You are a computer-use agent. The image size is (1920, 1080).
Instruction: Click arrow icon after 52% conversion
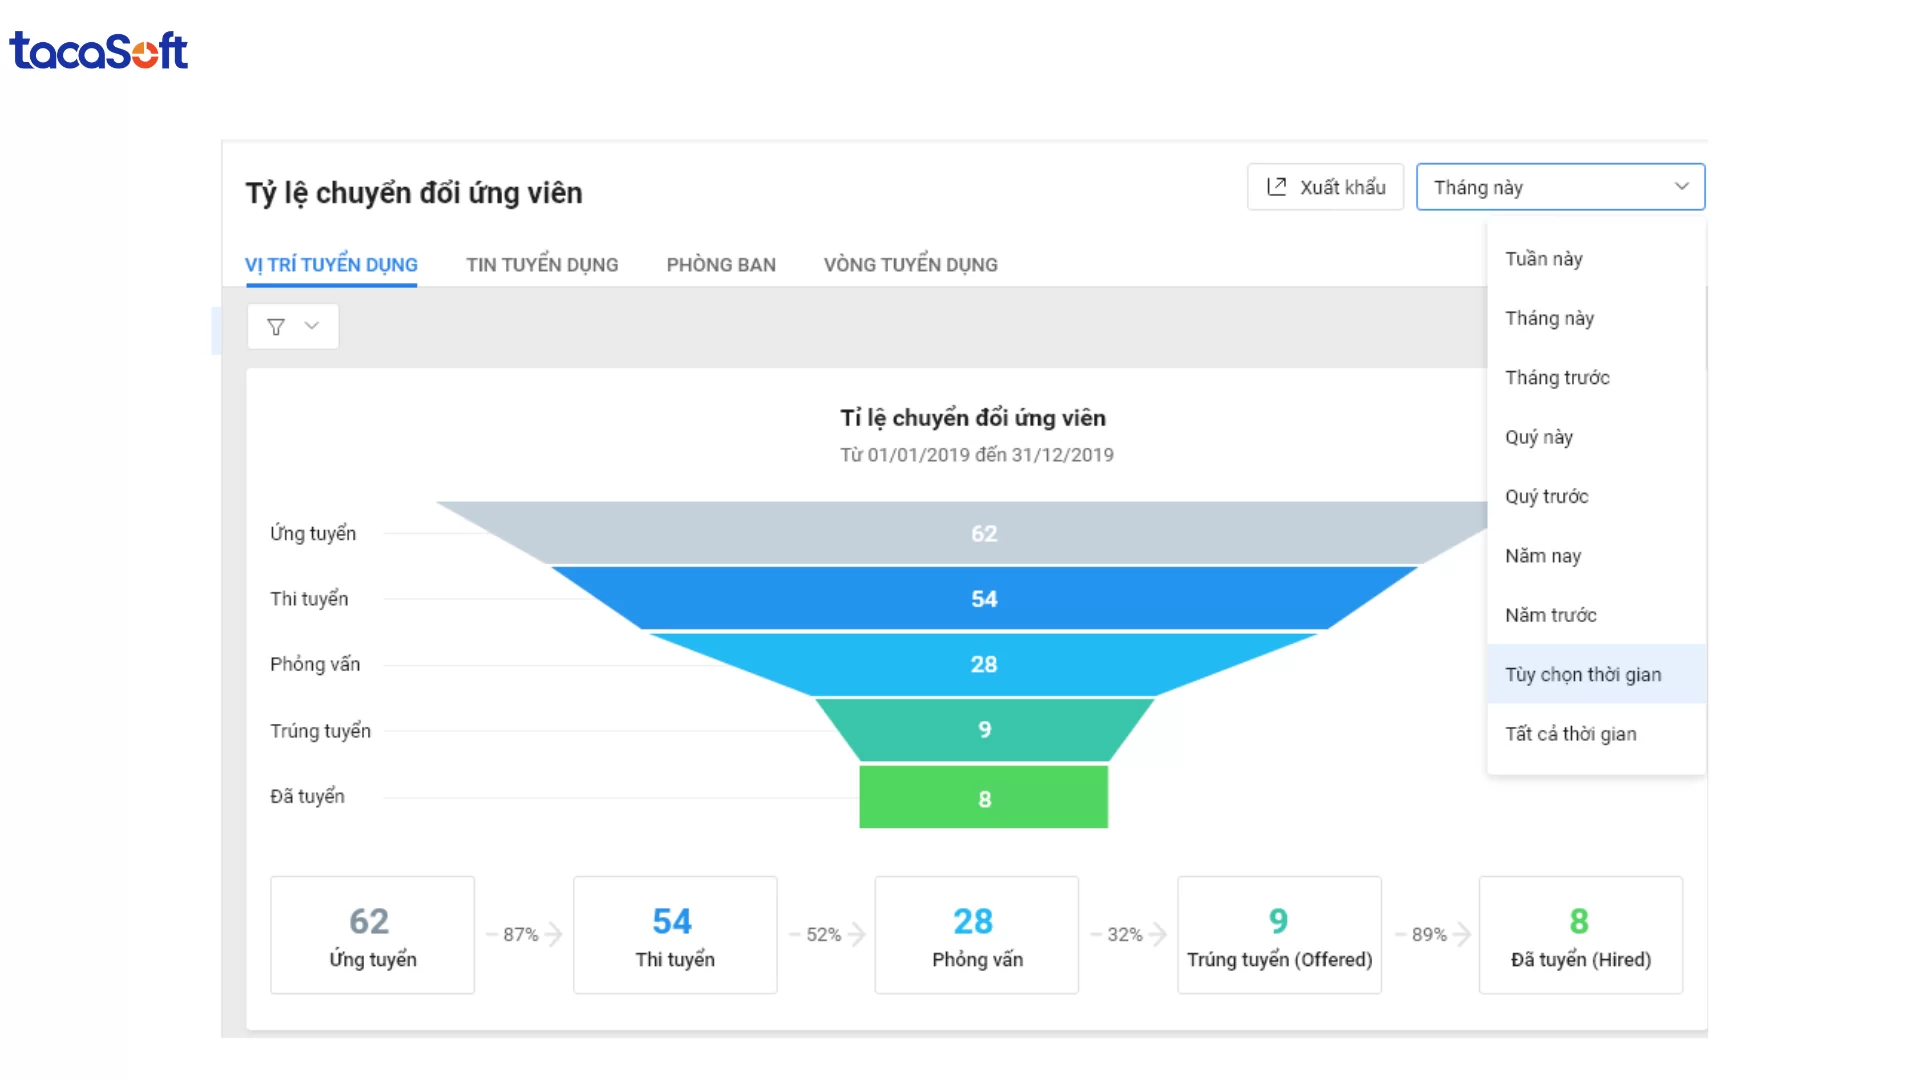pyautogui.click(x=857, y=934)
